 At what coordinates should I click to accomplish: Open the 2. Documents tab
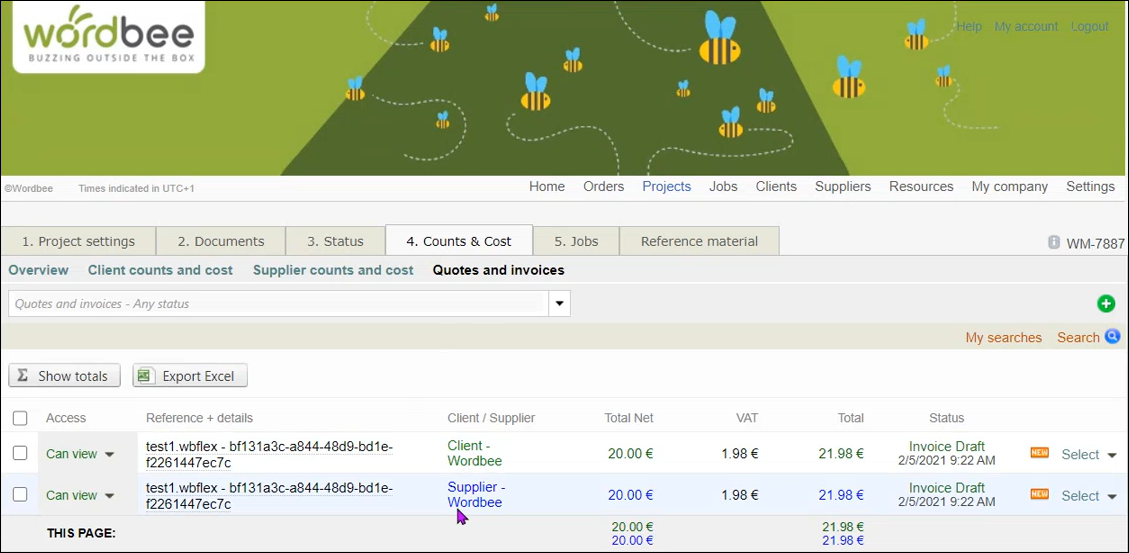(220, 241)
